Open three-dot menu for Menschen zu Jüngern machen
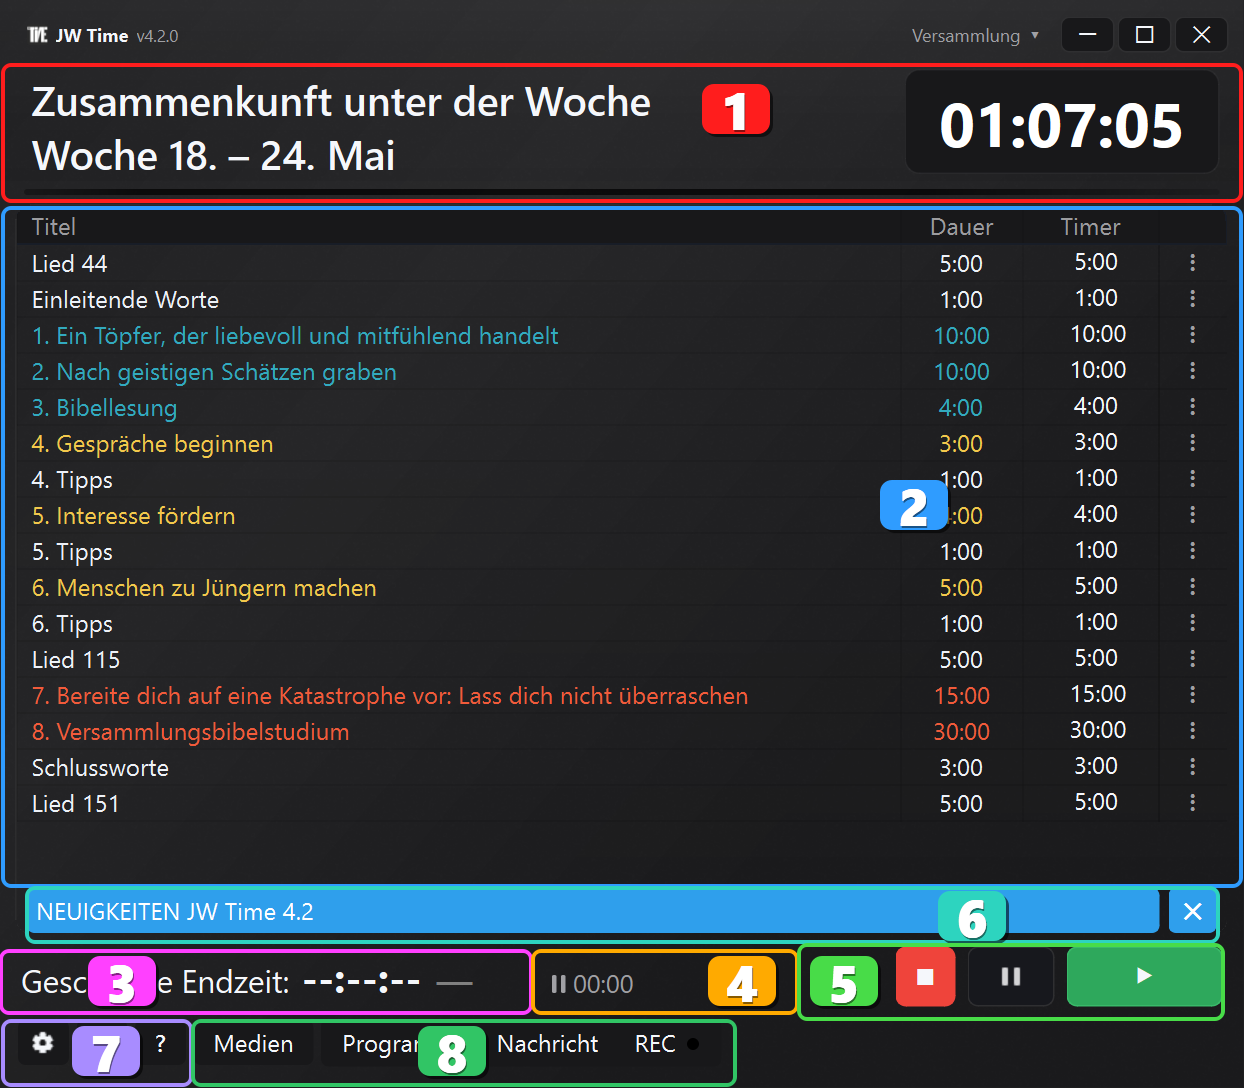The image size is (1244, 1088). click(1192, 587)
